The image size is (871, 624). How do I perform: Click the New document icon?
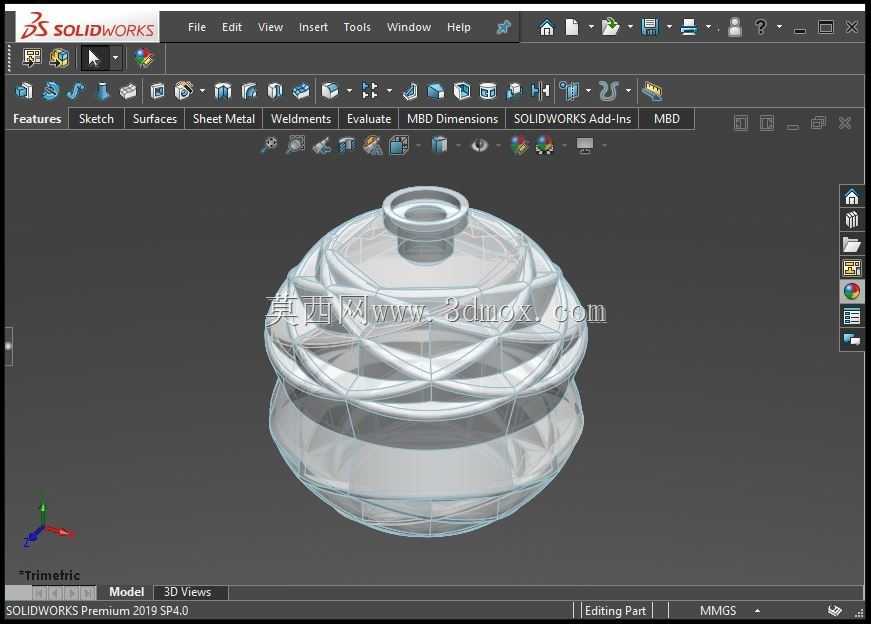click(x=572, y=27)
